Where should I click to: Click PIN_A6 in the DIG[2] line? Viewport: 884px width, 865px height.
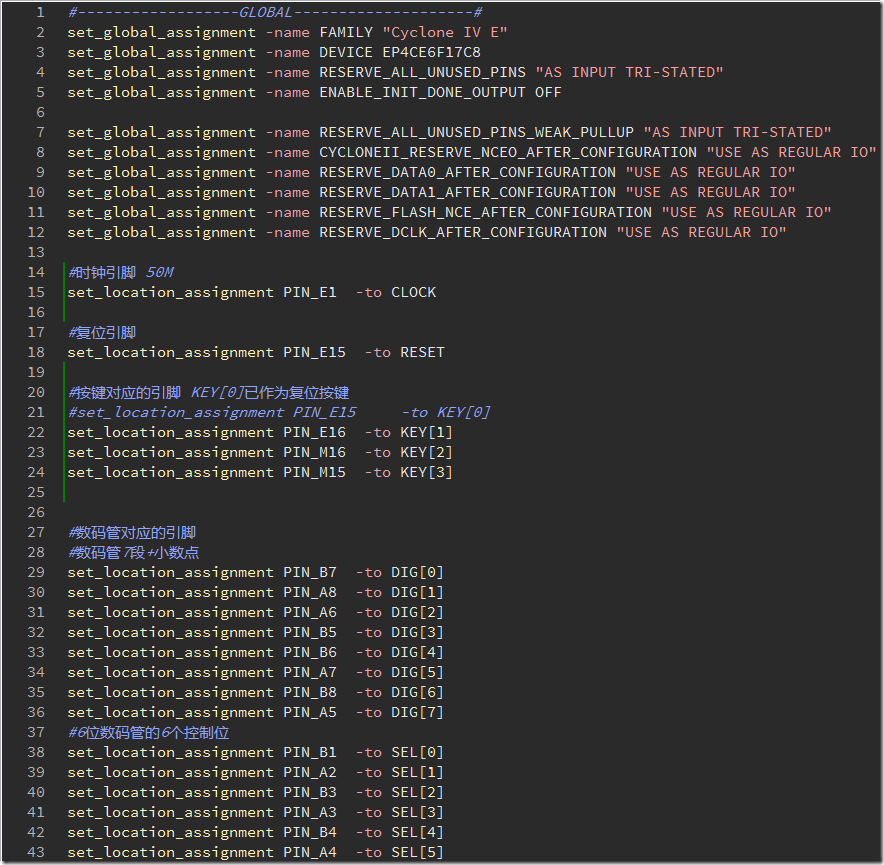tap(310, 613)
